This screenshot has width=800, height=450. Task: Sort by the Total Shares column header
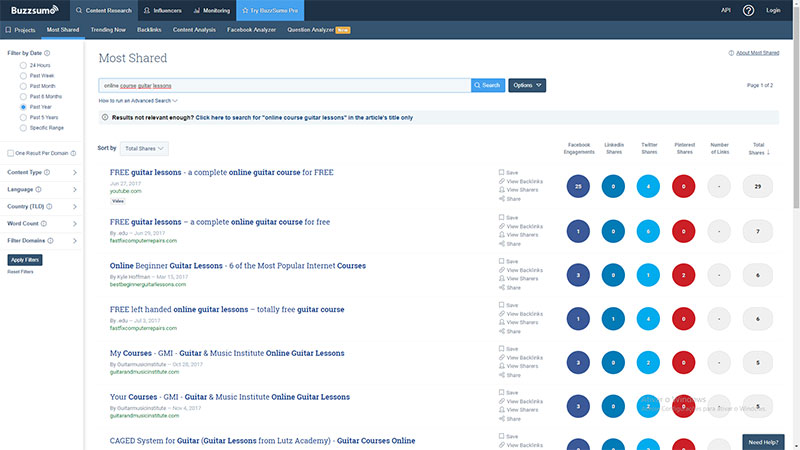click(x=759, y=148)
